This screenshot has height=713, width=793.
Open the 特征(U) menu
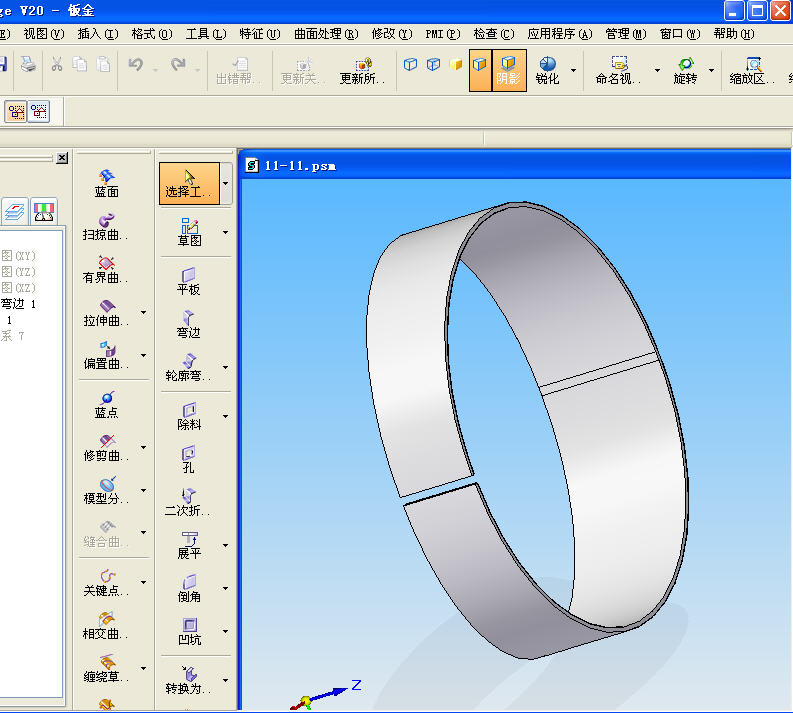coord(260,34)
